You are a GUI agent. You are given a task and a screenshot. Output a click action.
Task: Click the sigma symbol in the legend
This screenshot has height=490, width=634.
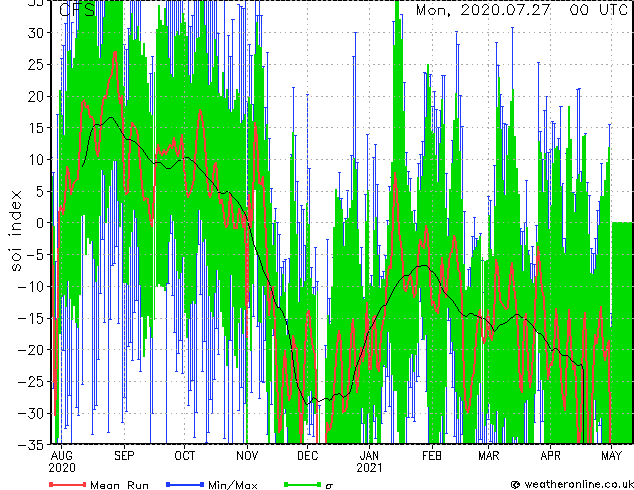329,486
